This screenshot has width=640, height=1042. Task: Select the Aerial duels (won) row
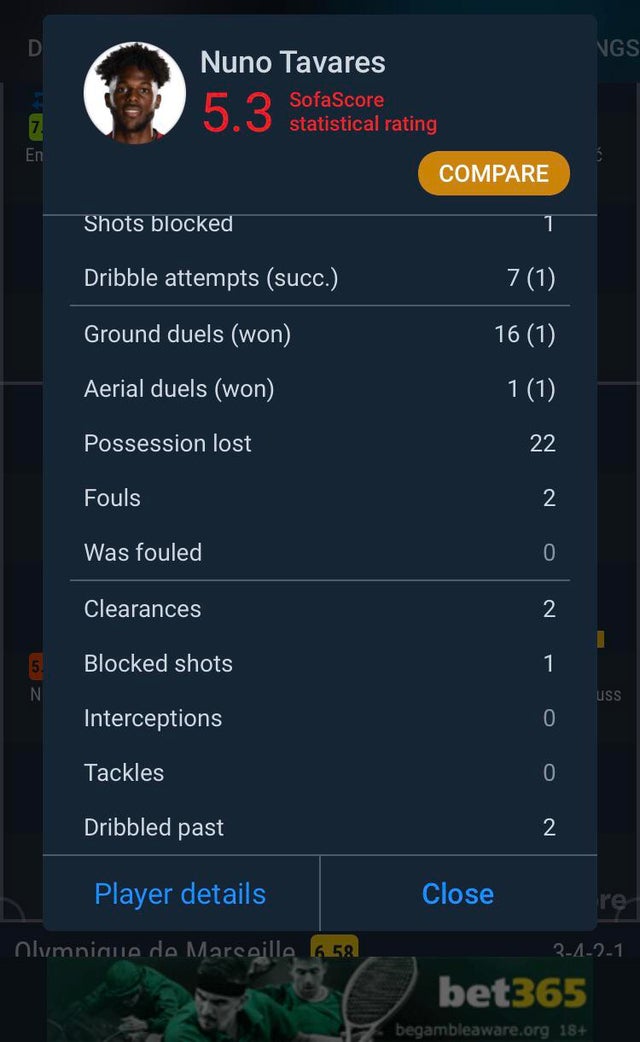tap(320, 389)
